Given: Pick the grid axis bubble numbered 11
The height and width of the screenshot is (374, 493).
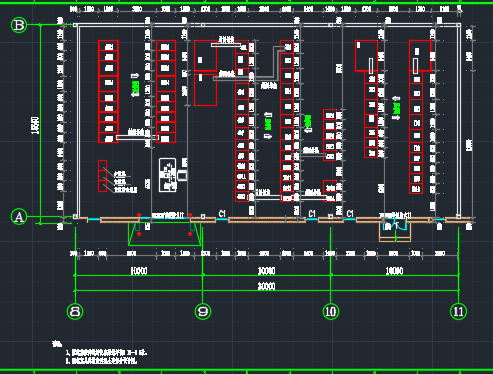Looking at the screenshot, I should [458, 312].
